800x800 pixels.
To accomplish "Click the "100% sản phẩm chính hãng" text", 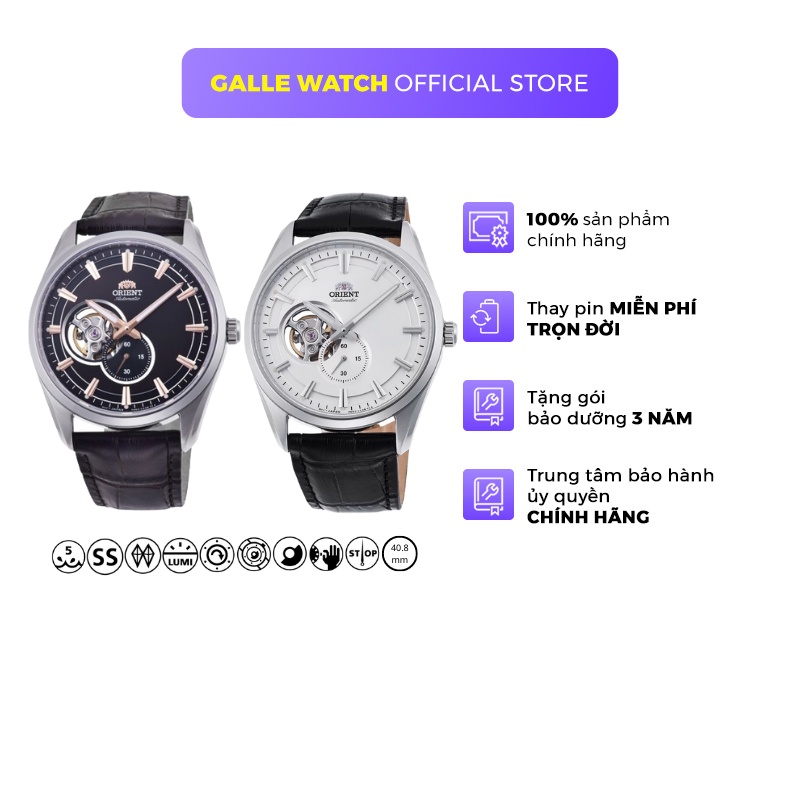I will tap(598, 230).
